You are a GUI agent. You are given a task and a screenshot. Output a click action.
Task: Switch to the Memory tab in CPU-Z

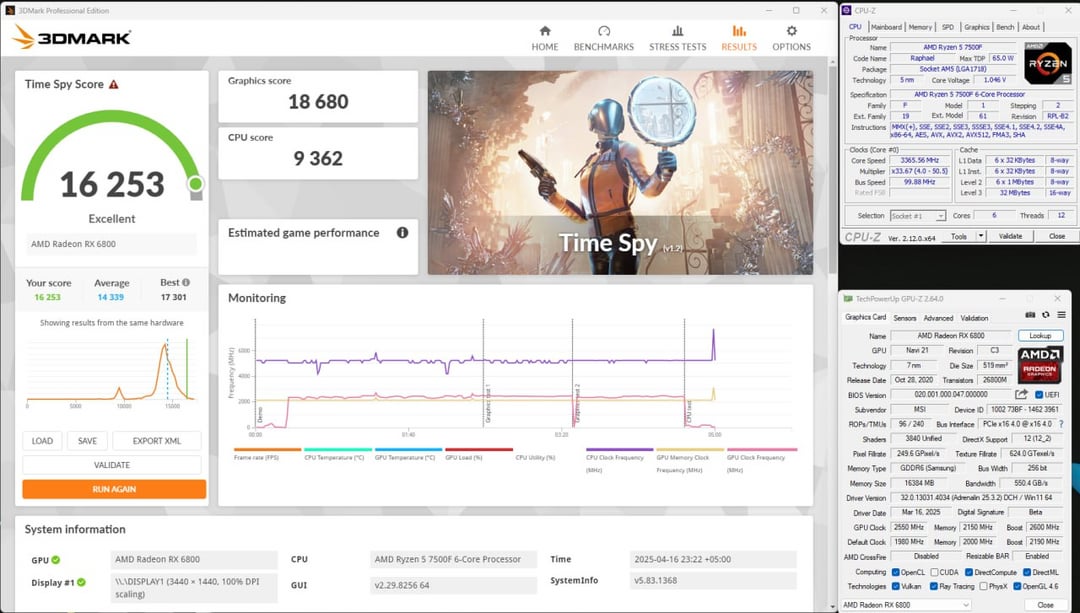click(x=920, y=27)
